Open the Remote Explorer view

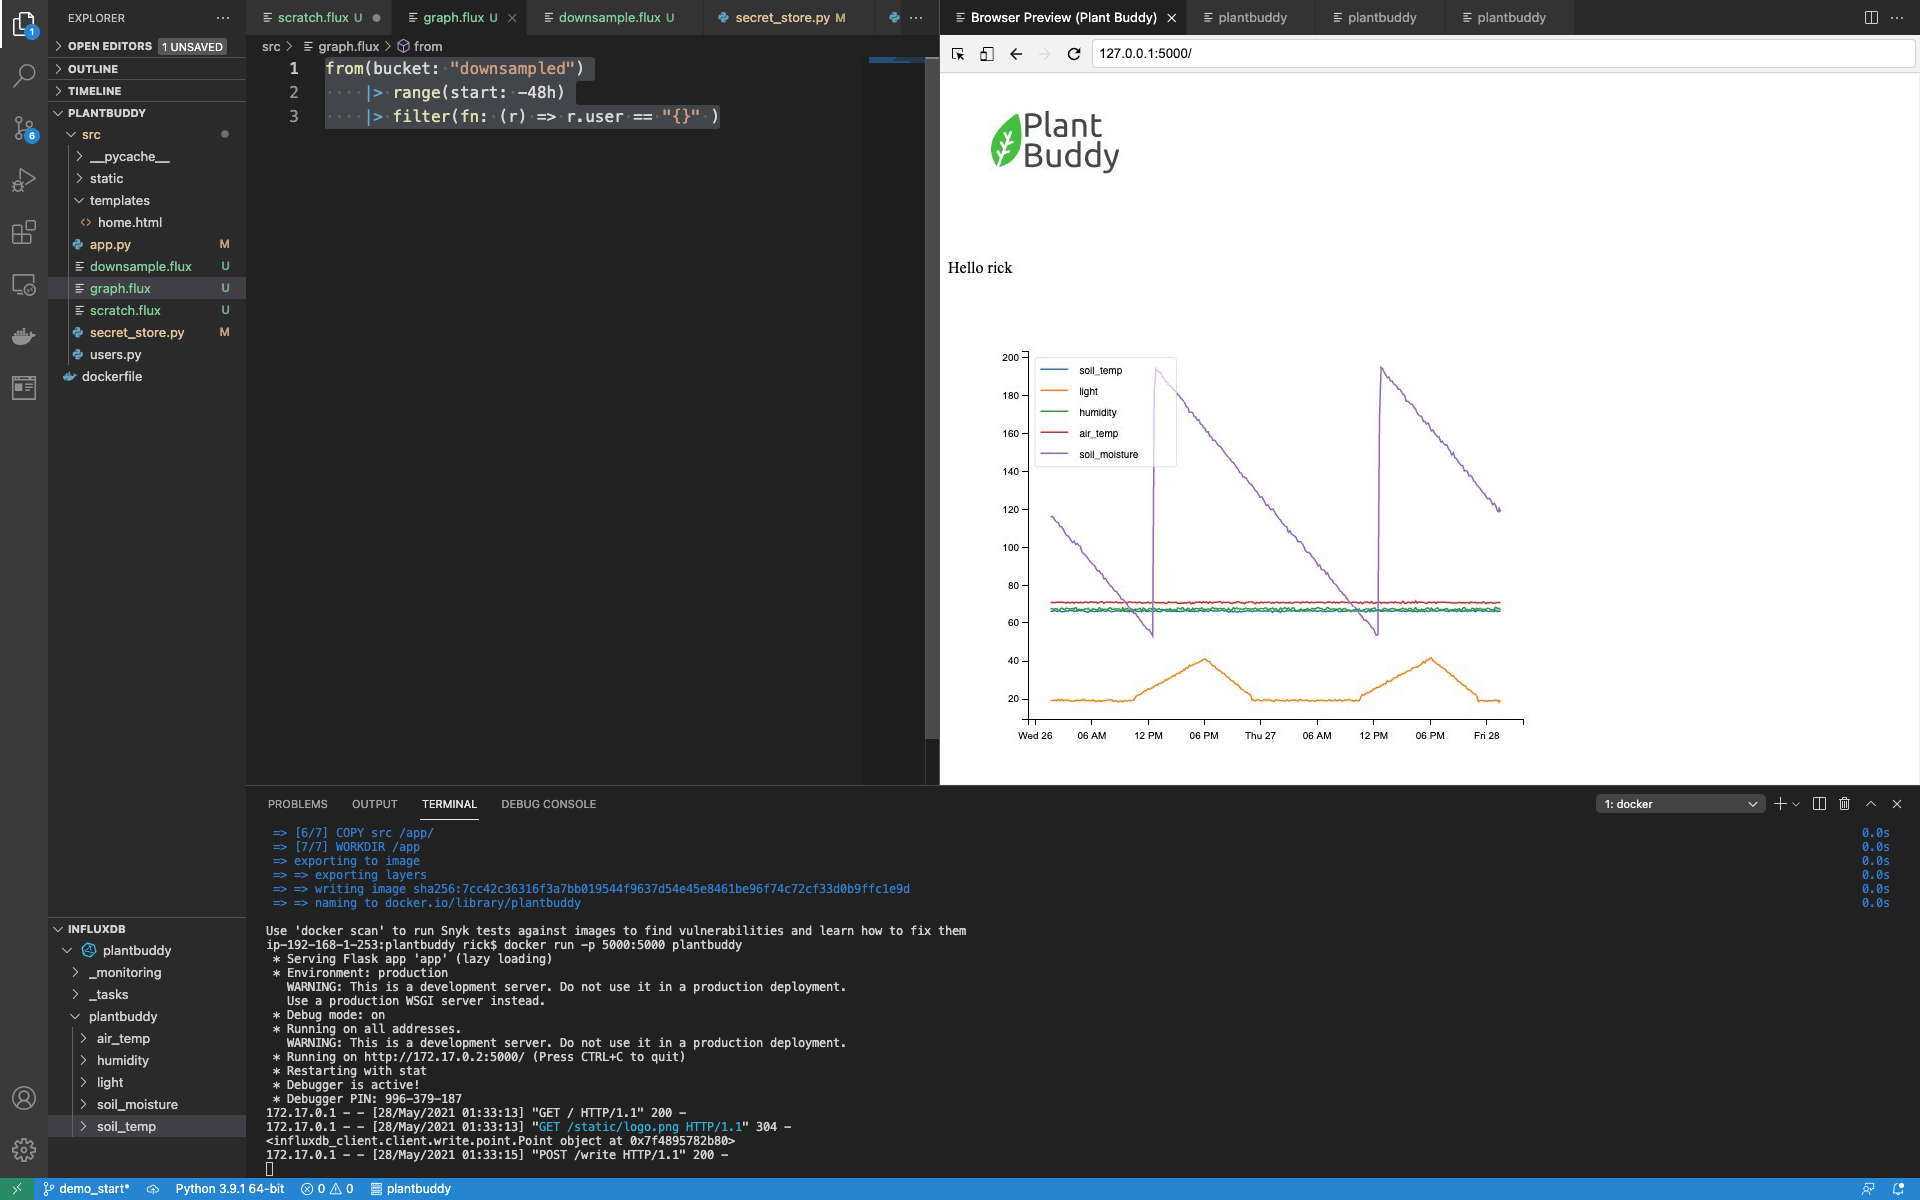point(24,285)
